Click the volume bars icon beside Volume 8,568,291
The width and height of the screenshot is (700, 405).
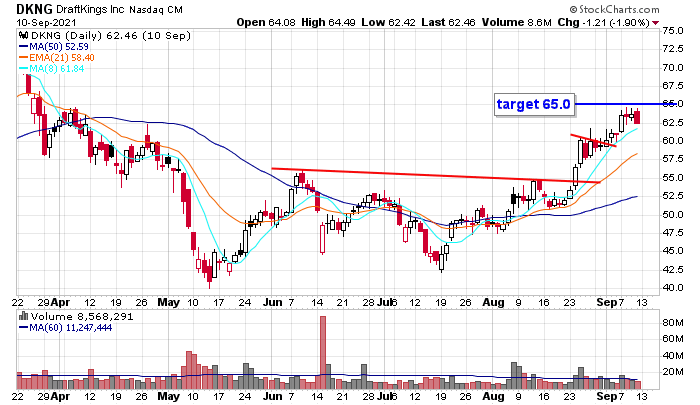click(x=23, y=317)
